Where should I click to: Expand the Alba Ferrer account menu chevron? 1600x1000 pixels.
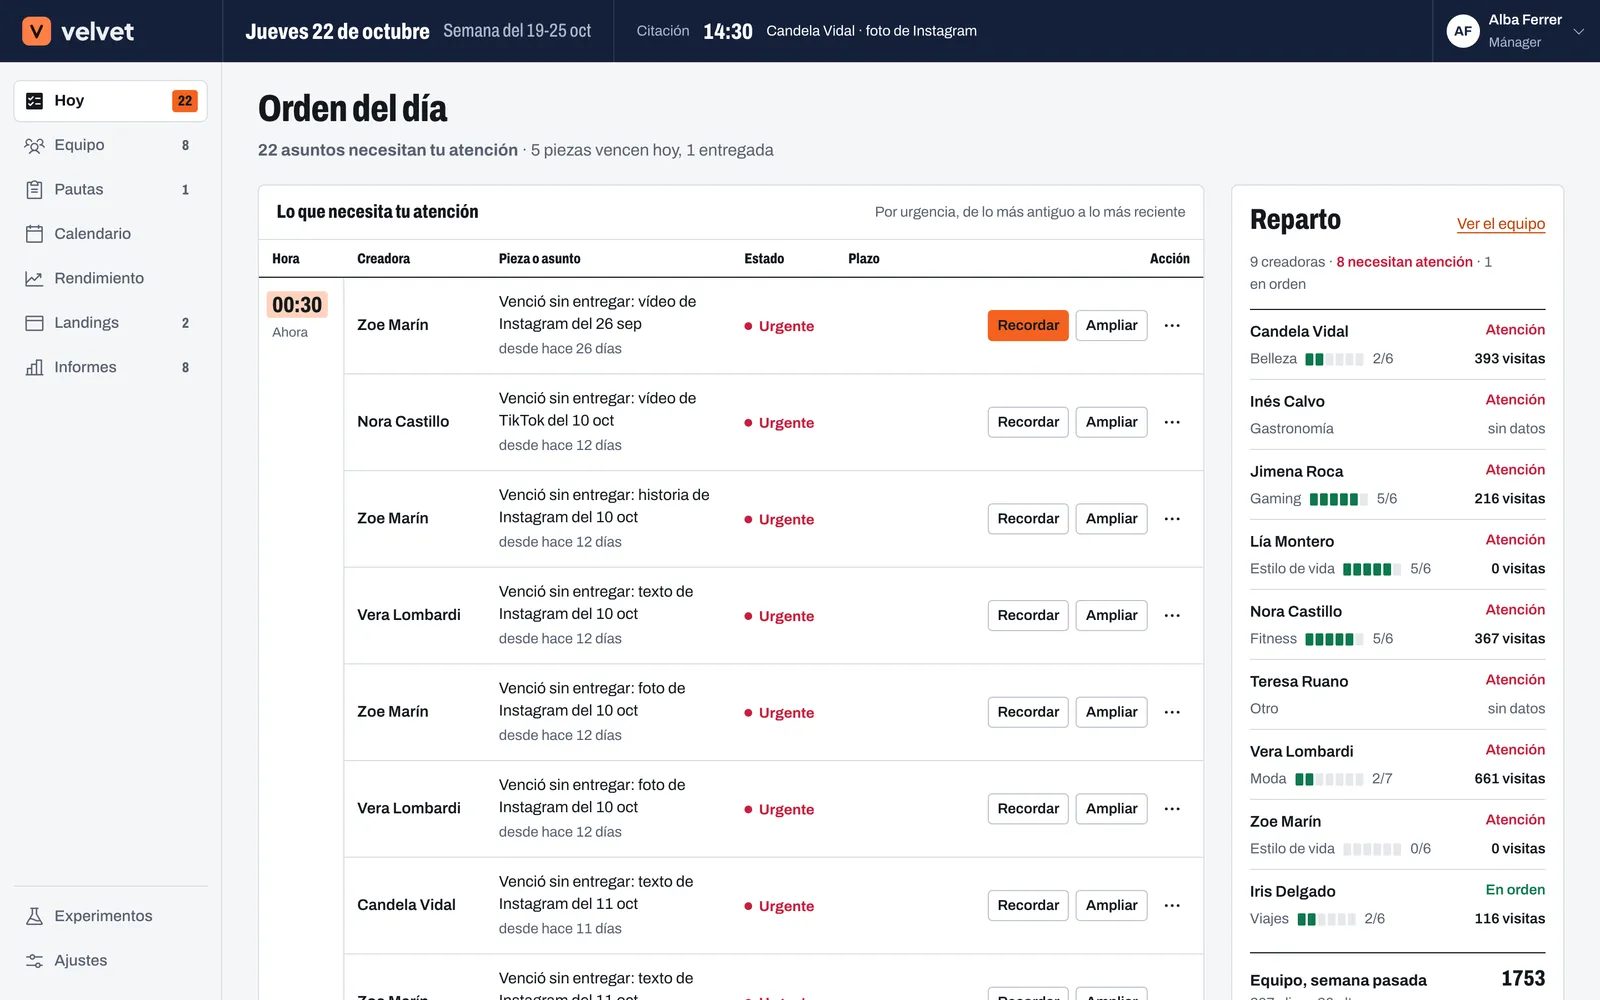coord(1579,31)
